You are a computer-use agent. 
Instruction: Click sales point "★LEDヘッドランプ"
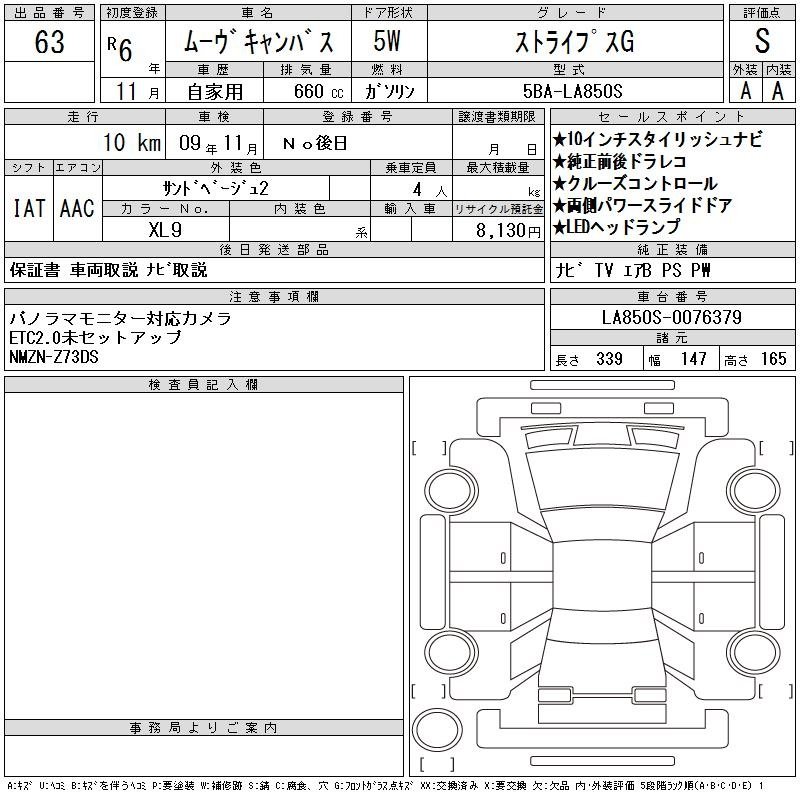(x=617, y=227)
